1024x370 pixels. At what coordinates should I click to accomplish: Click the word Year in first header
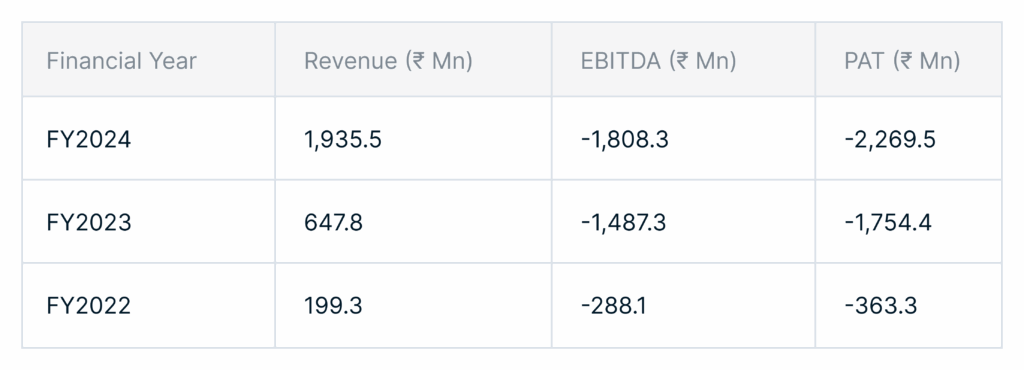173,61
